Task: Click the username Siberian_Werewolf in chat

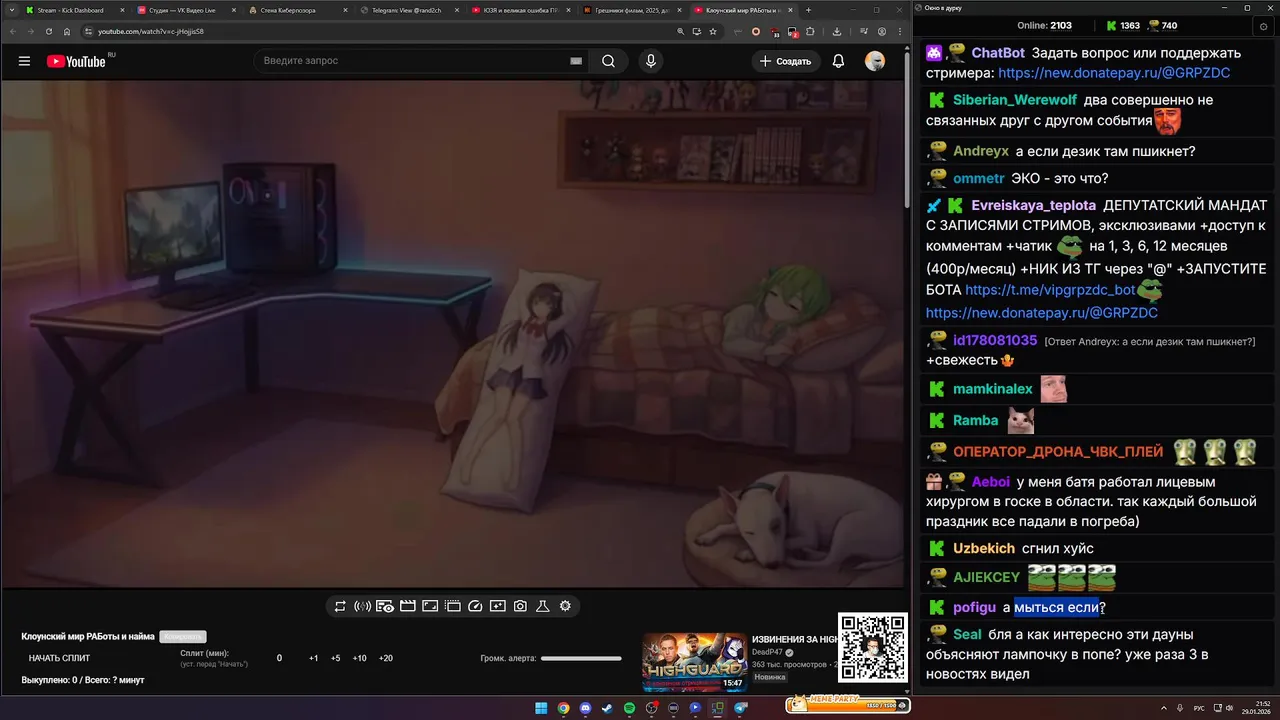Action: [1015, 100]
